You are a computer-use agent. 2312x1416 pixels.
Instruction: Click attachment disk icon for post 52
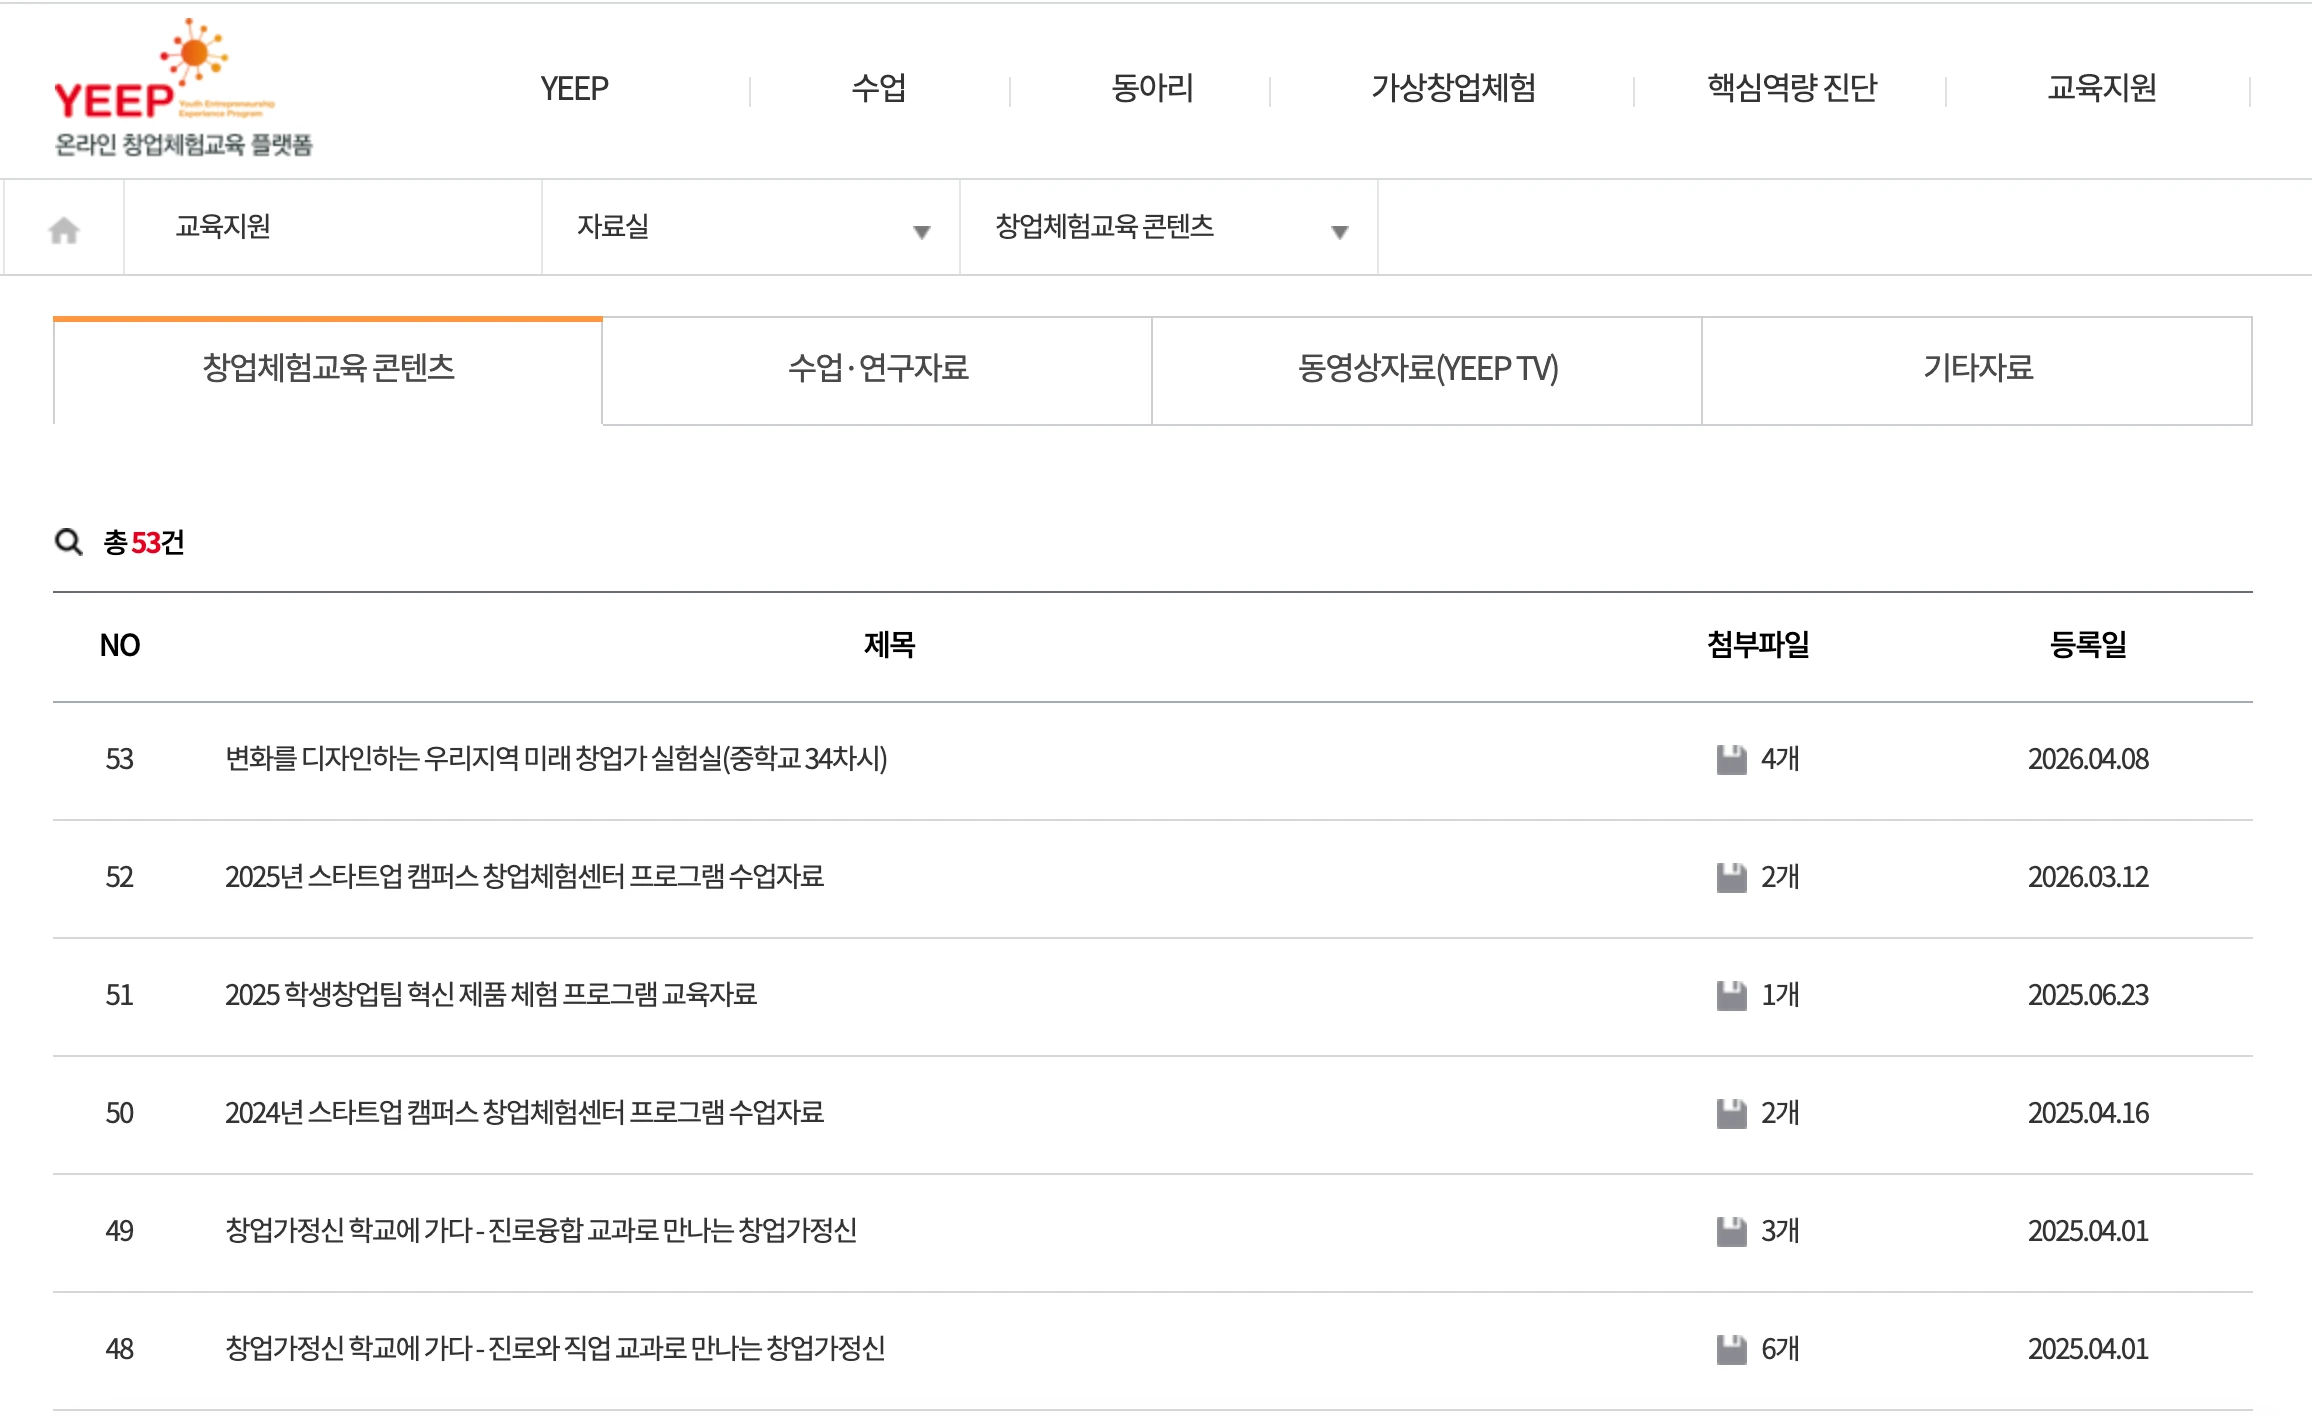tap(1731, 877)
